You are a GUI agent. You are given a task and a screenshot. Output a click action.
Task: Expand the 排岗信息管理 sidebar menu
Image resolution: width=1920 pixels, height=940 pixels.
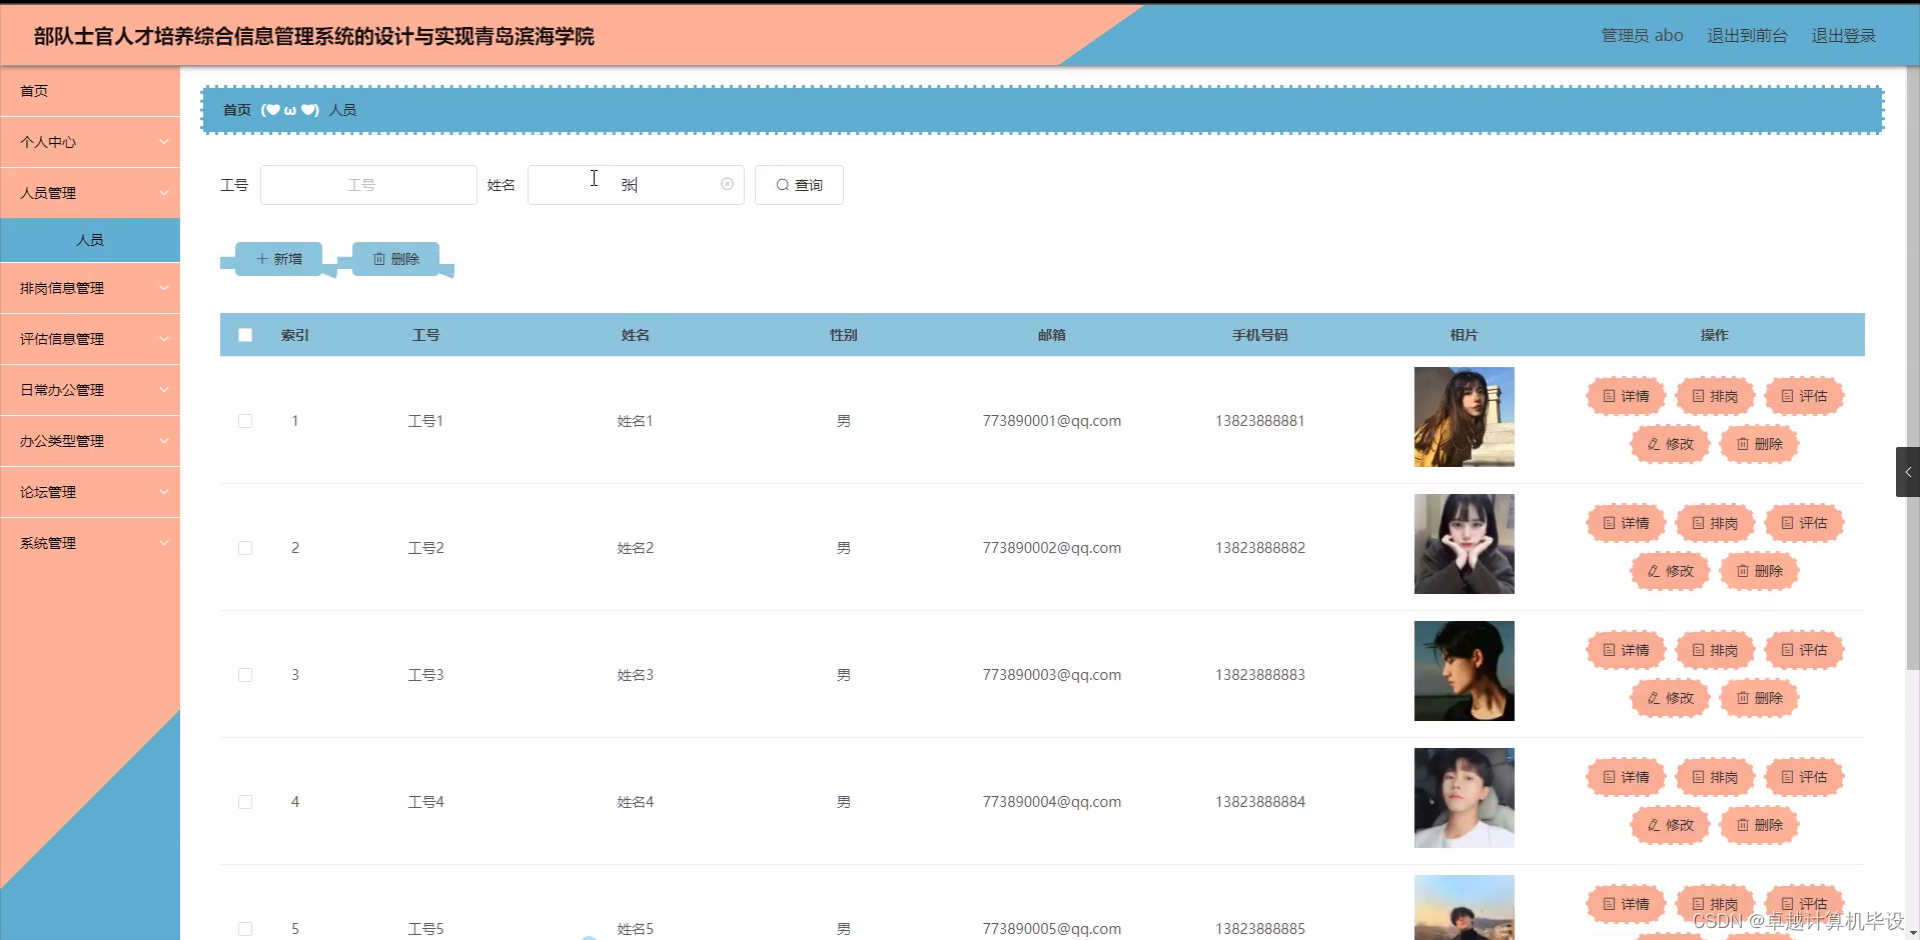90,287
